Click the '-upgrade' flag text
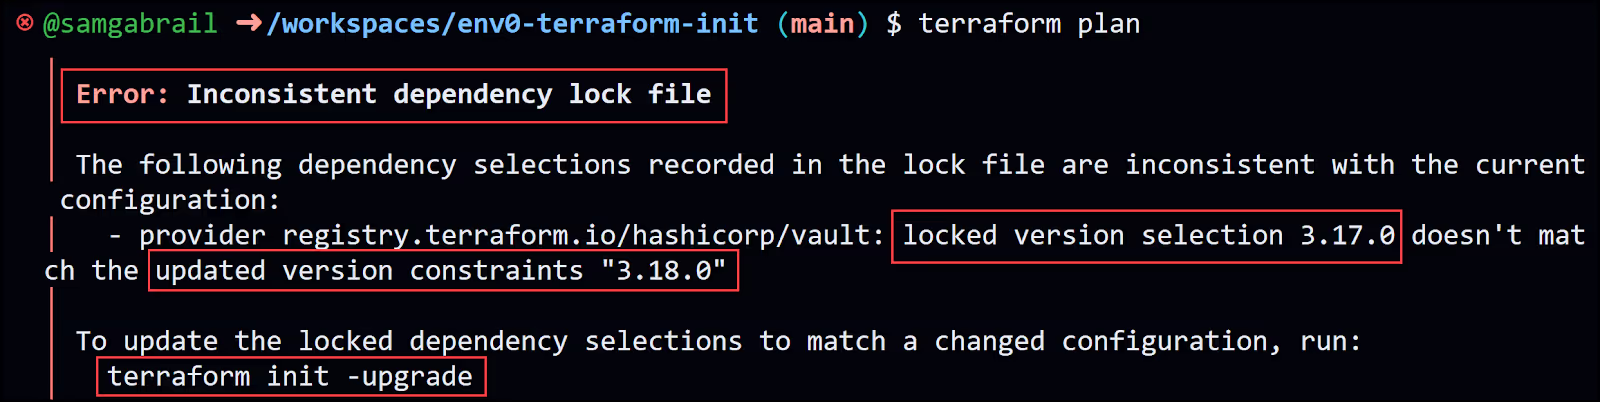This screenshot has height=402, width=1600. pos(410,377)
